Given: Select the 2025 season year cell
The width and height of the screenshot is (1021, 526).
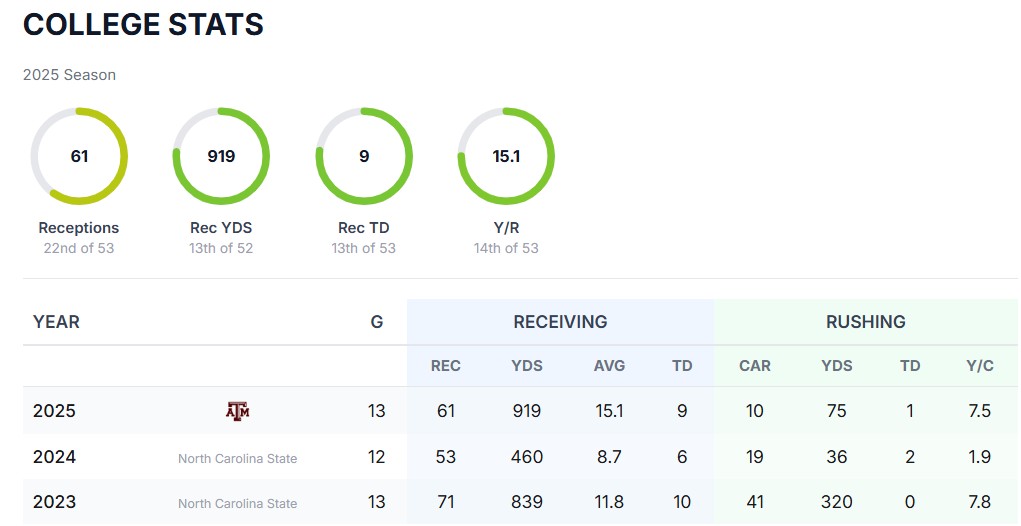Looking at the screenshot, I should [54, 411].
